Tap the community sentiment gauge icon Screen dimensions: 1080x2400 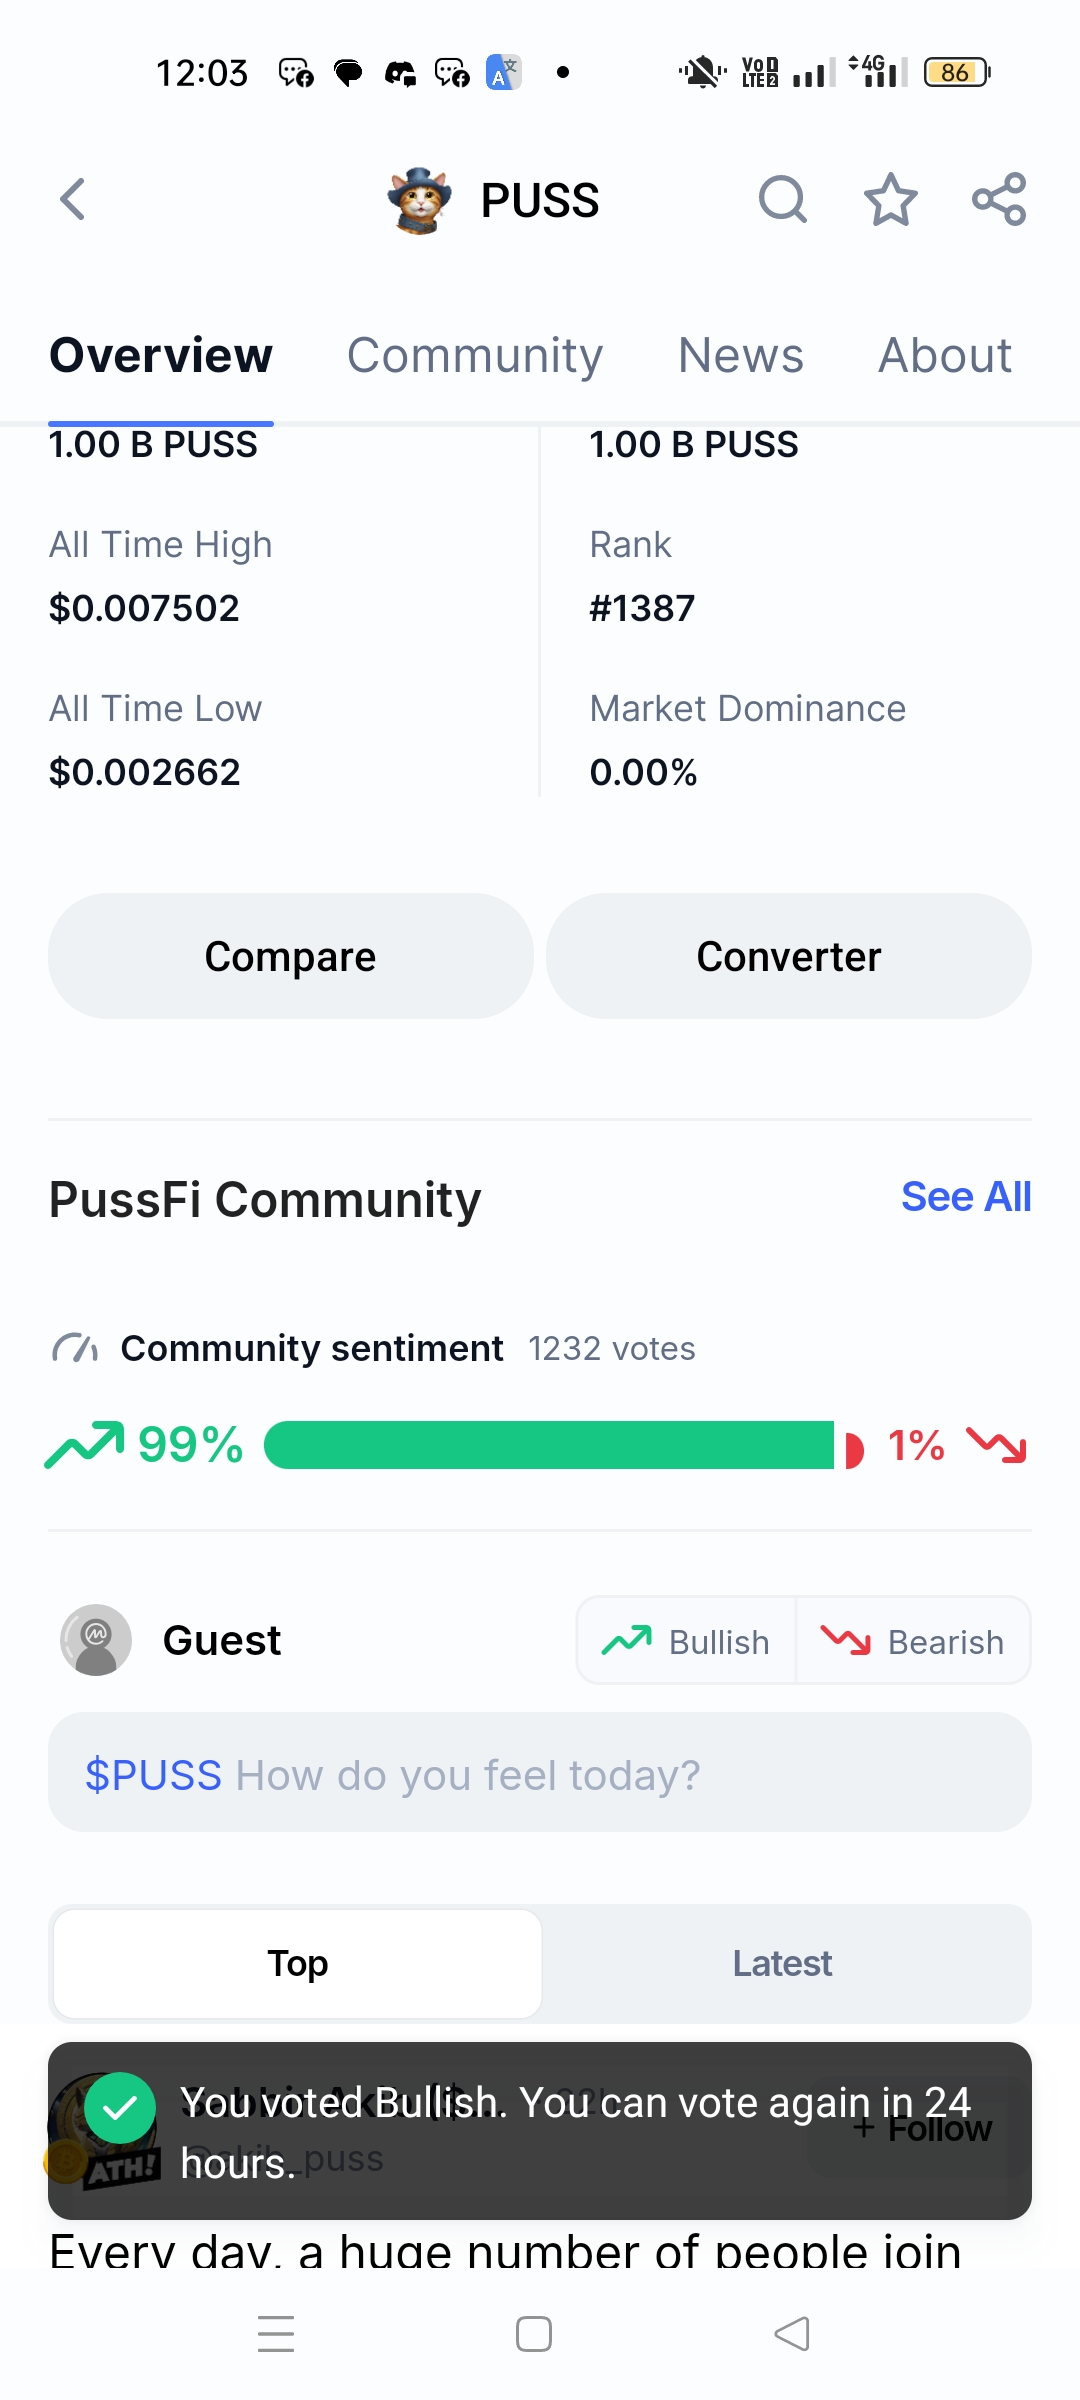pyautogui.click(x=75, y=1348)
